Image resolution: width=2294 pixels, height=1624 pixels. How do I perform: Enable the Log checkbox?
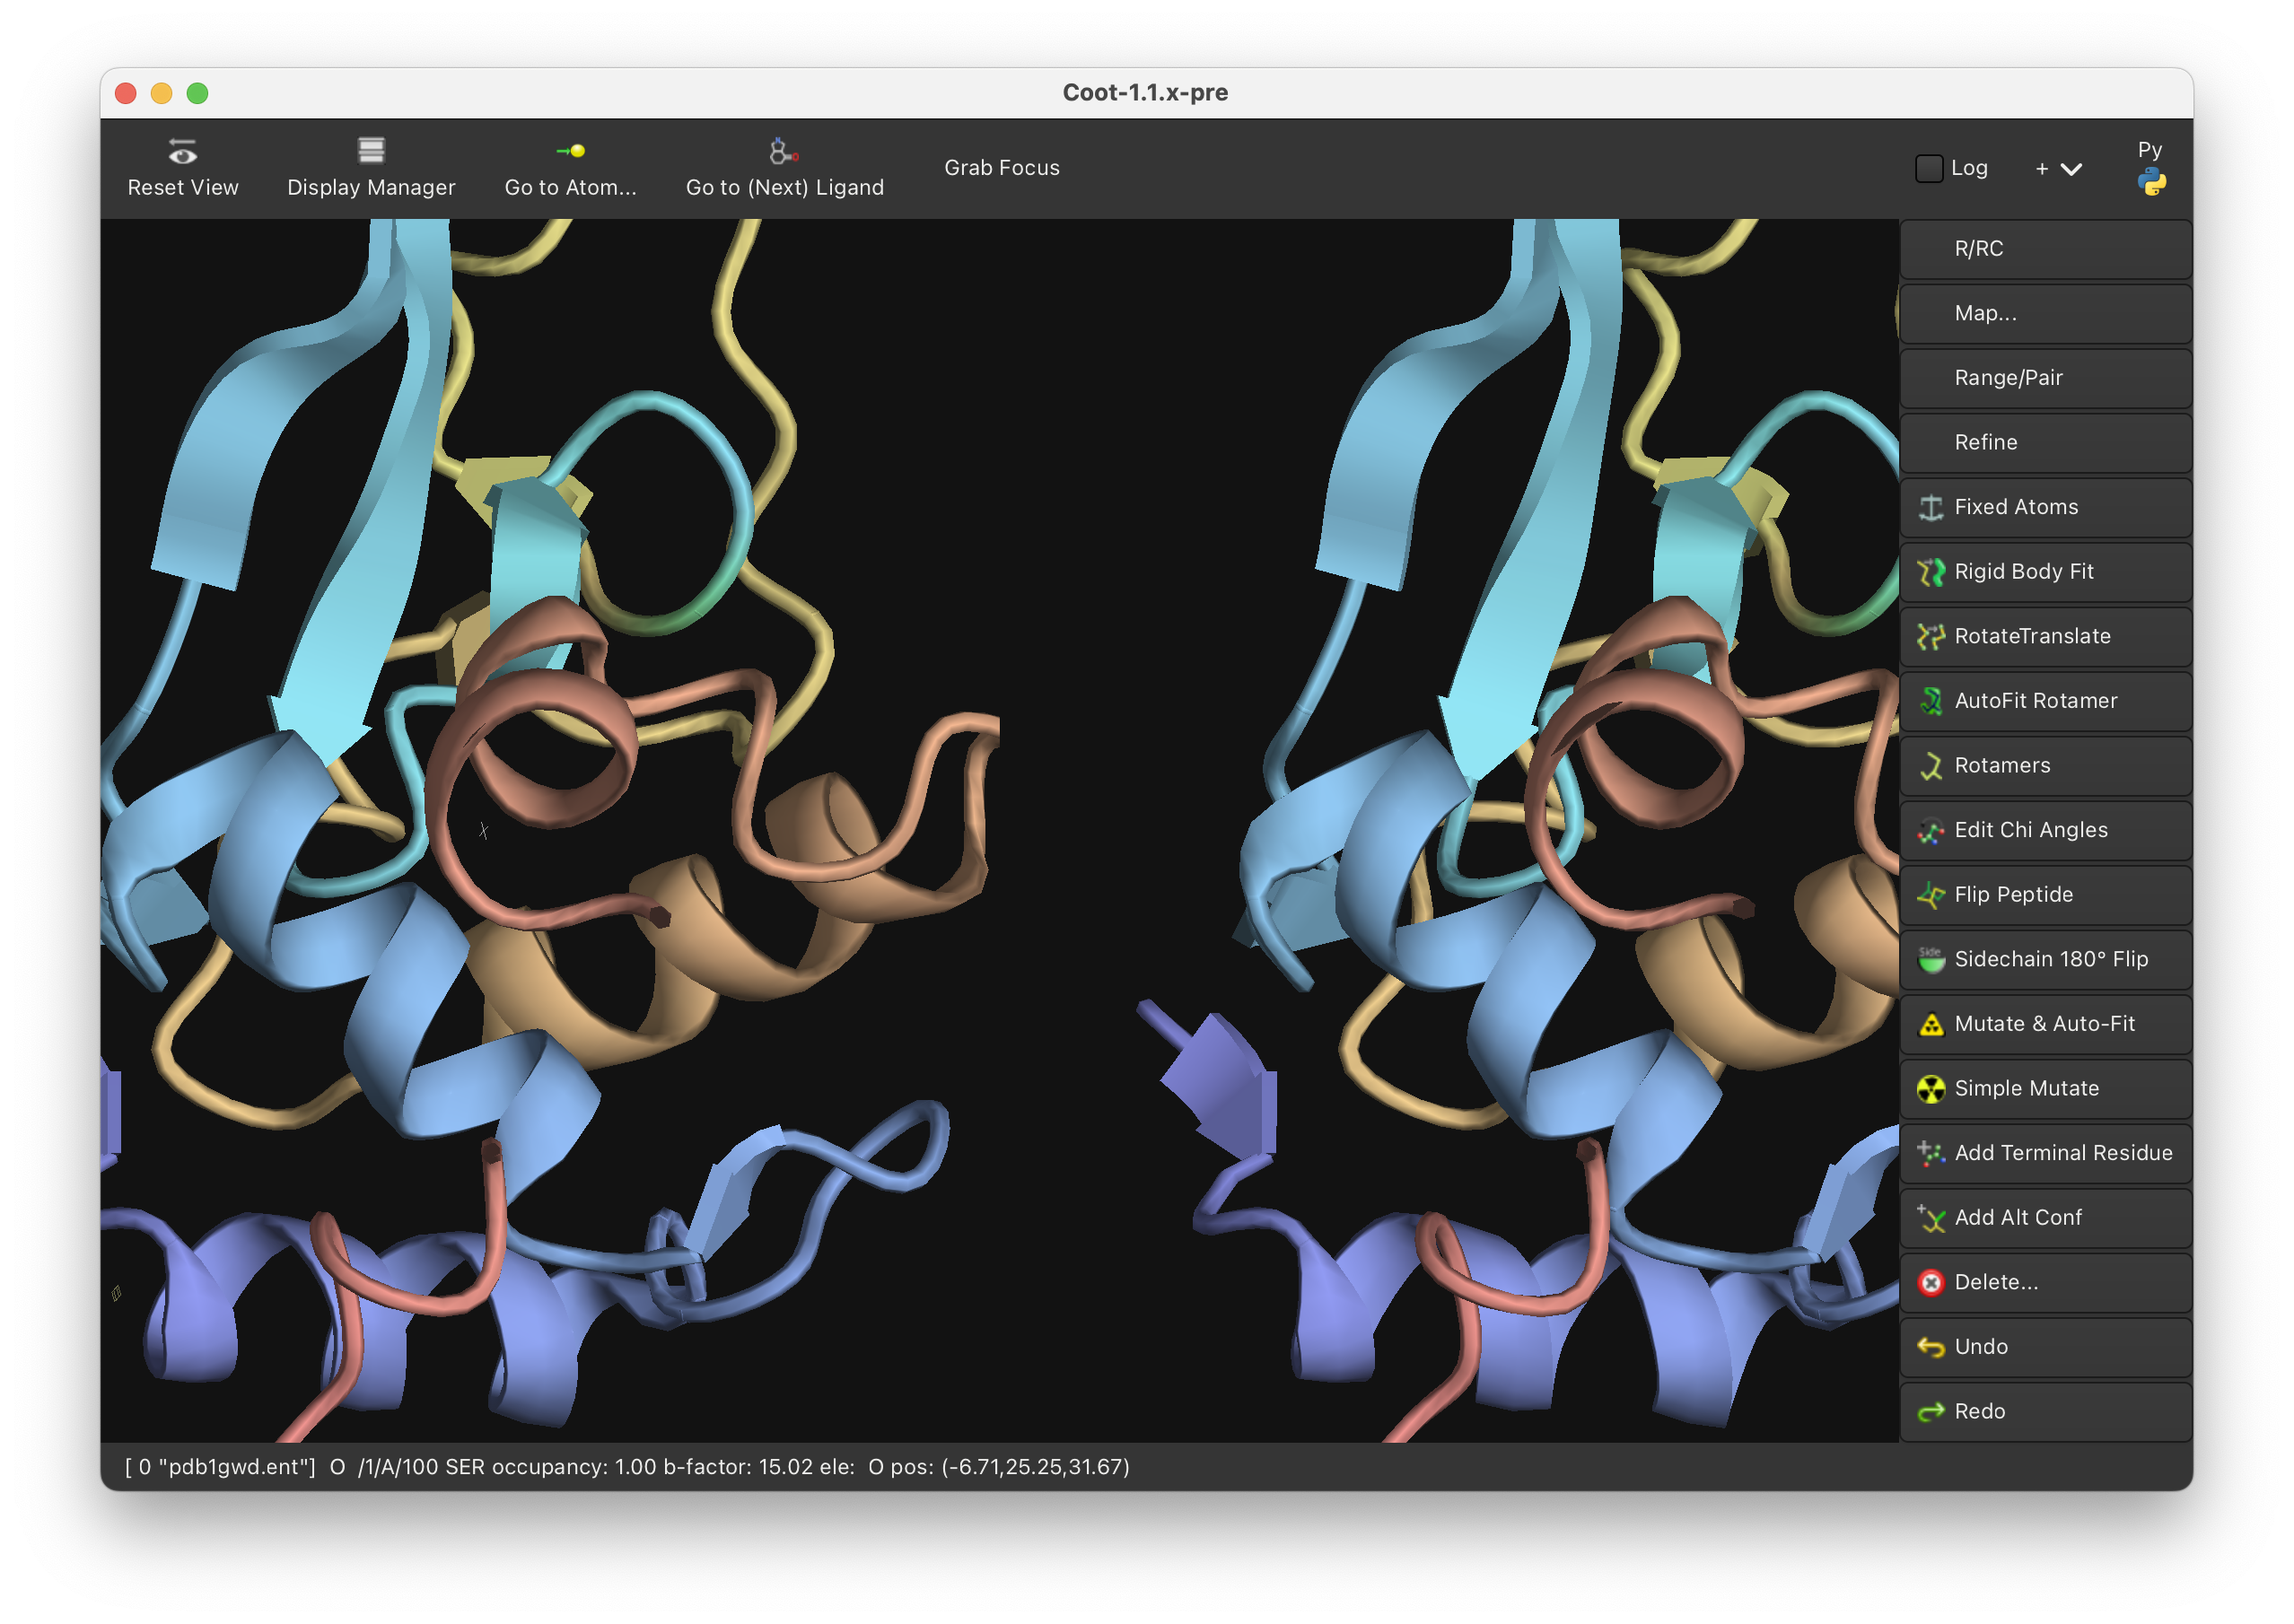[1928, 168]
